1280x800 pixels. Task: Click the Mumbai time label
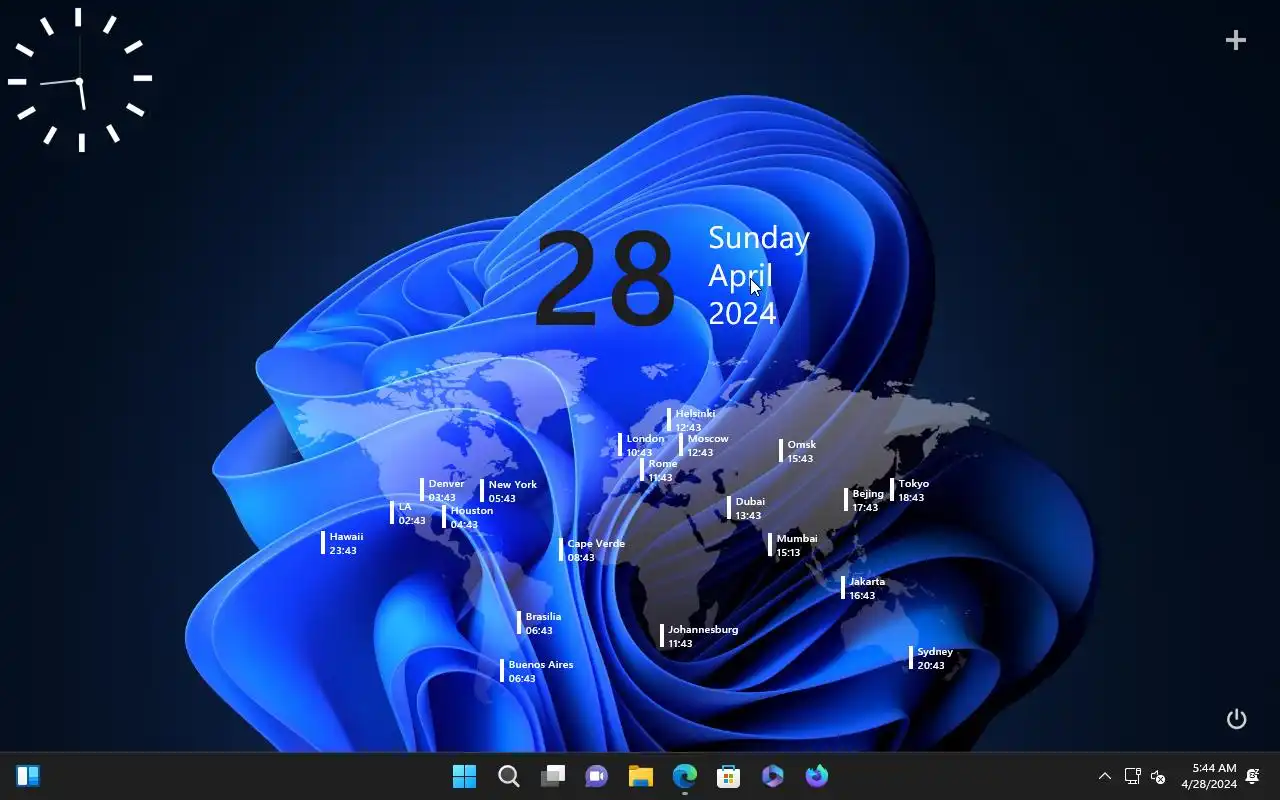[793, 545]
